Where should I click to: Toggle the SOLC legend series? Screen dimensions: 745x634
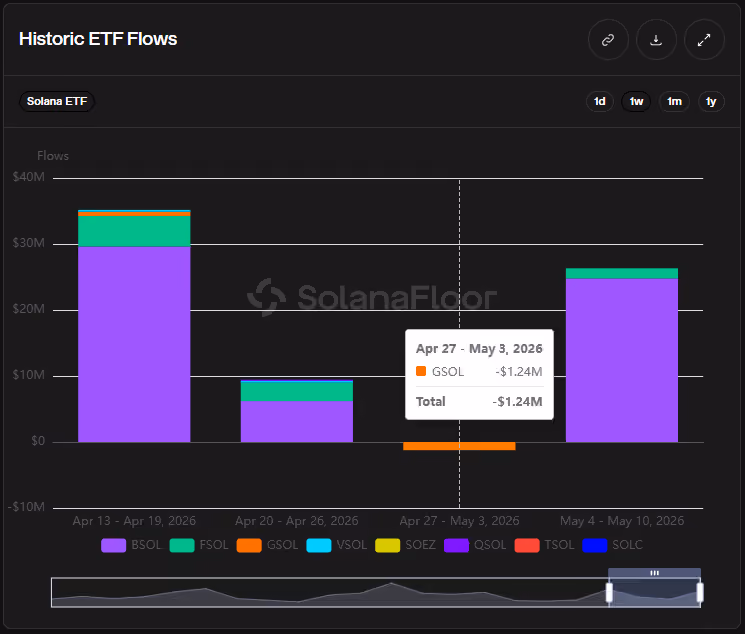612,545
